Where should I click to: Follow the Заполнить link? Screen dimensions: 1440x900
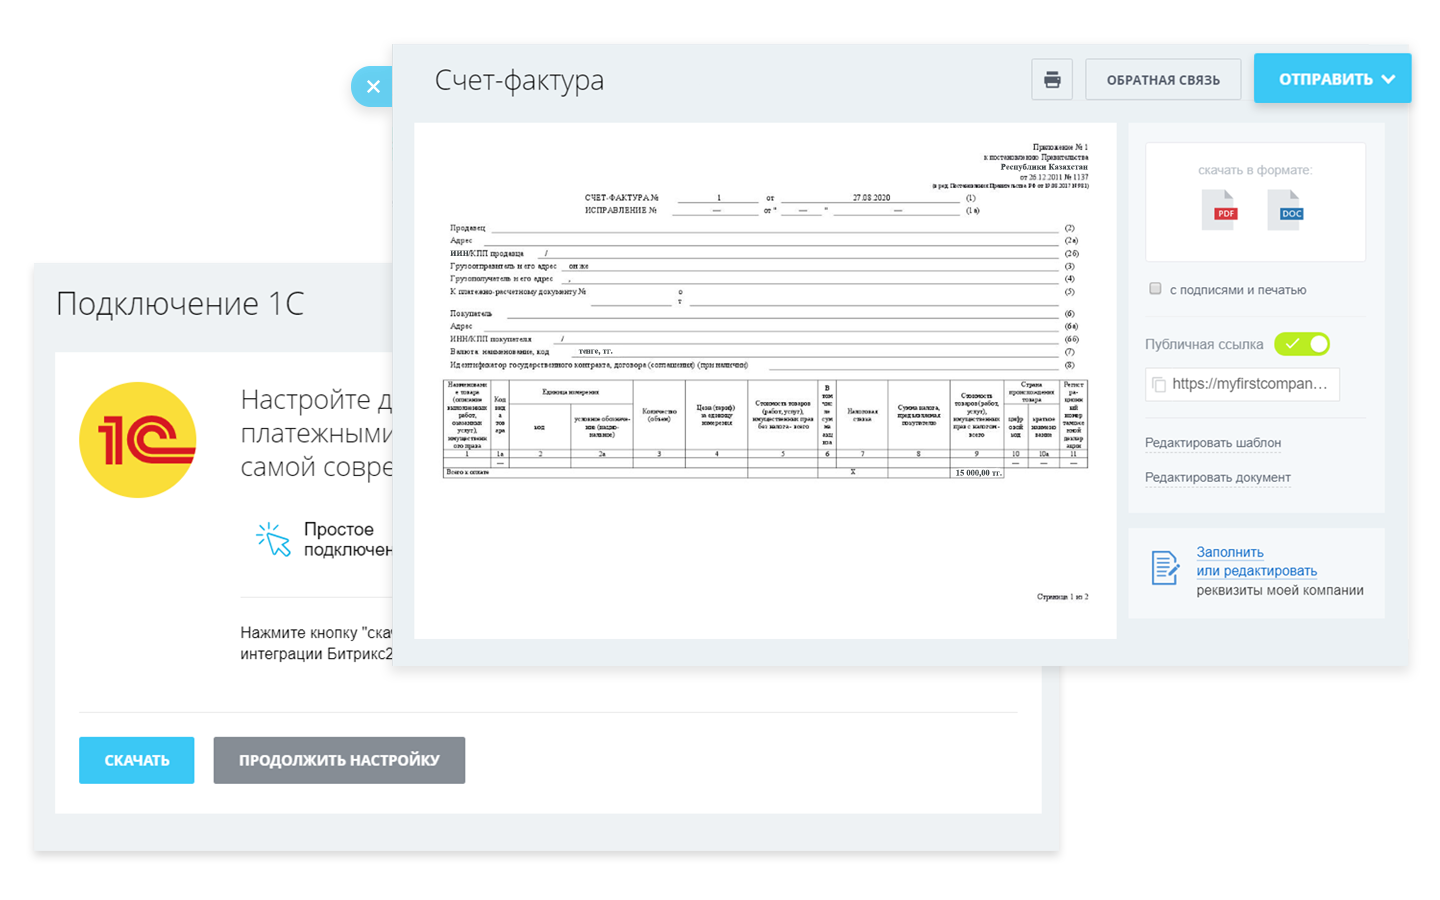point(1229,552)
